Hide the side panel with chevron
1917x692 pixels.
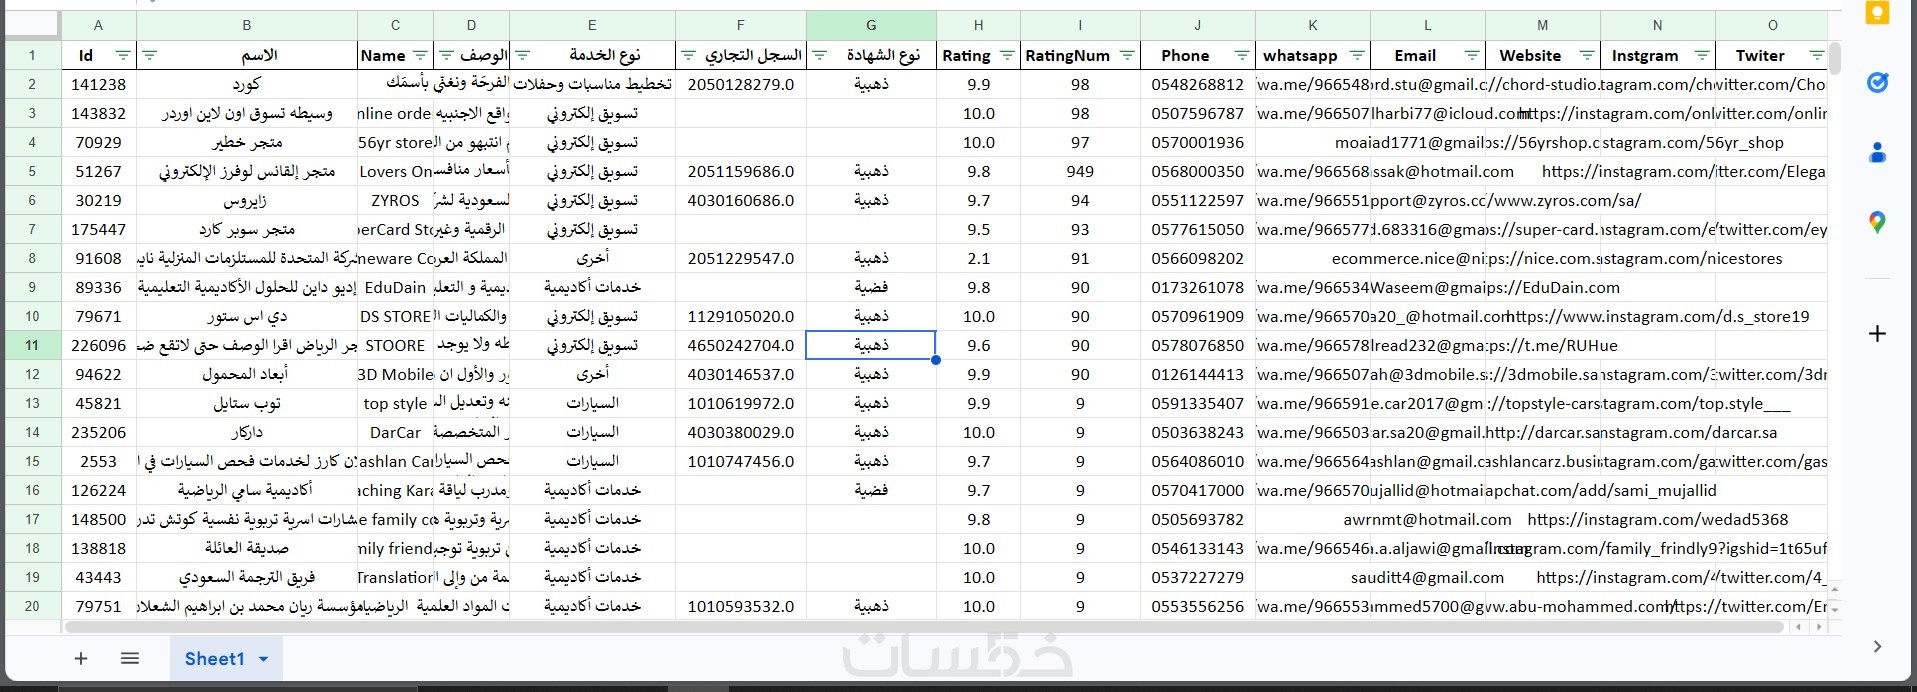pyautogui.click(x=1877, y=647)
